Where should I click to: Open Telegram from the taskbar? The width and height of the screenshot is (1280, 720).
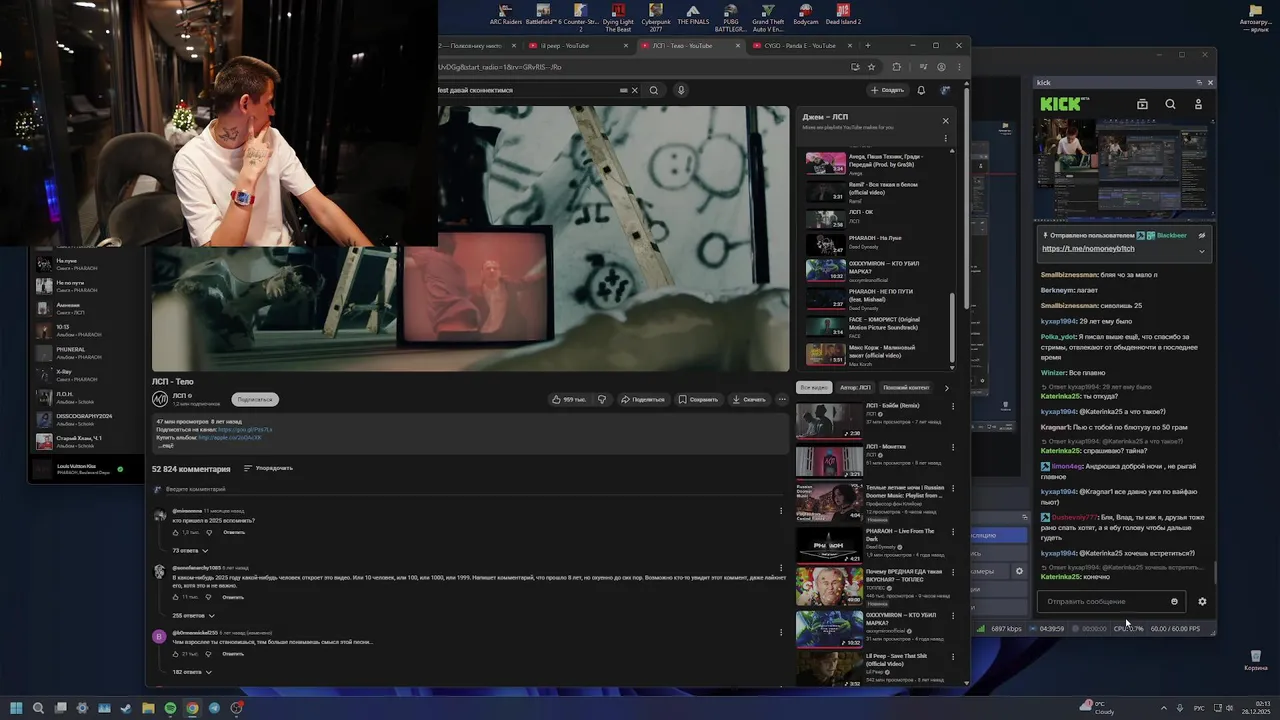[x=214, y=708]
